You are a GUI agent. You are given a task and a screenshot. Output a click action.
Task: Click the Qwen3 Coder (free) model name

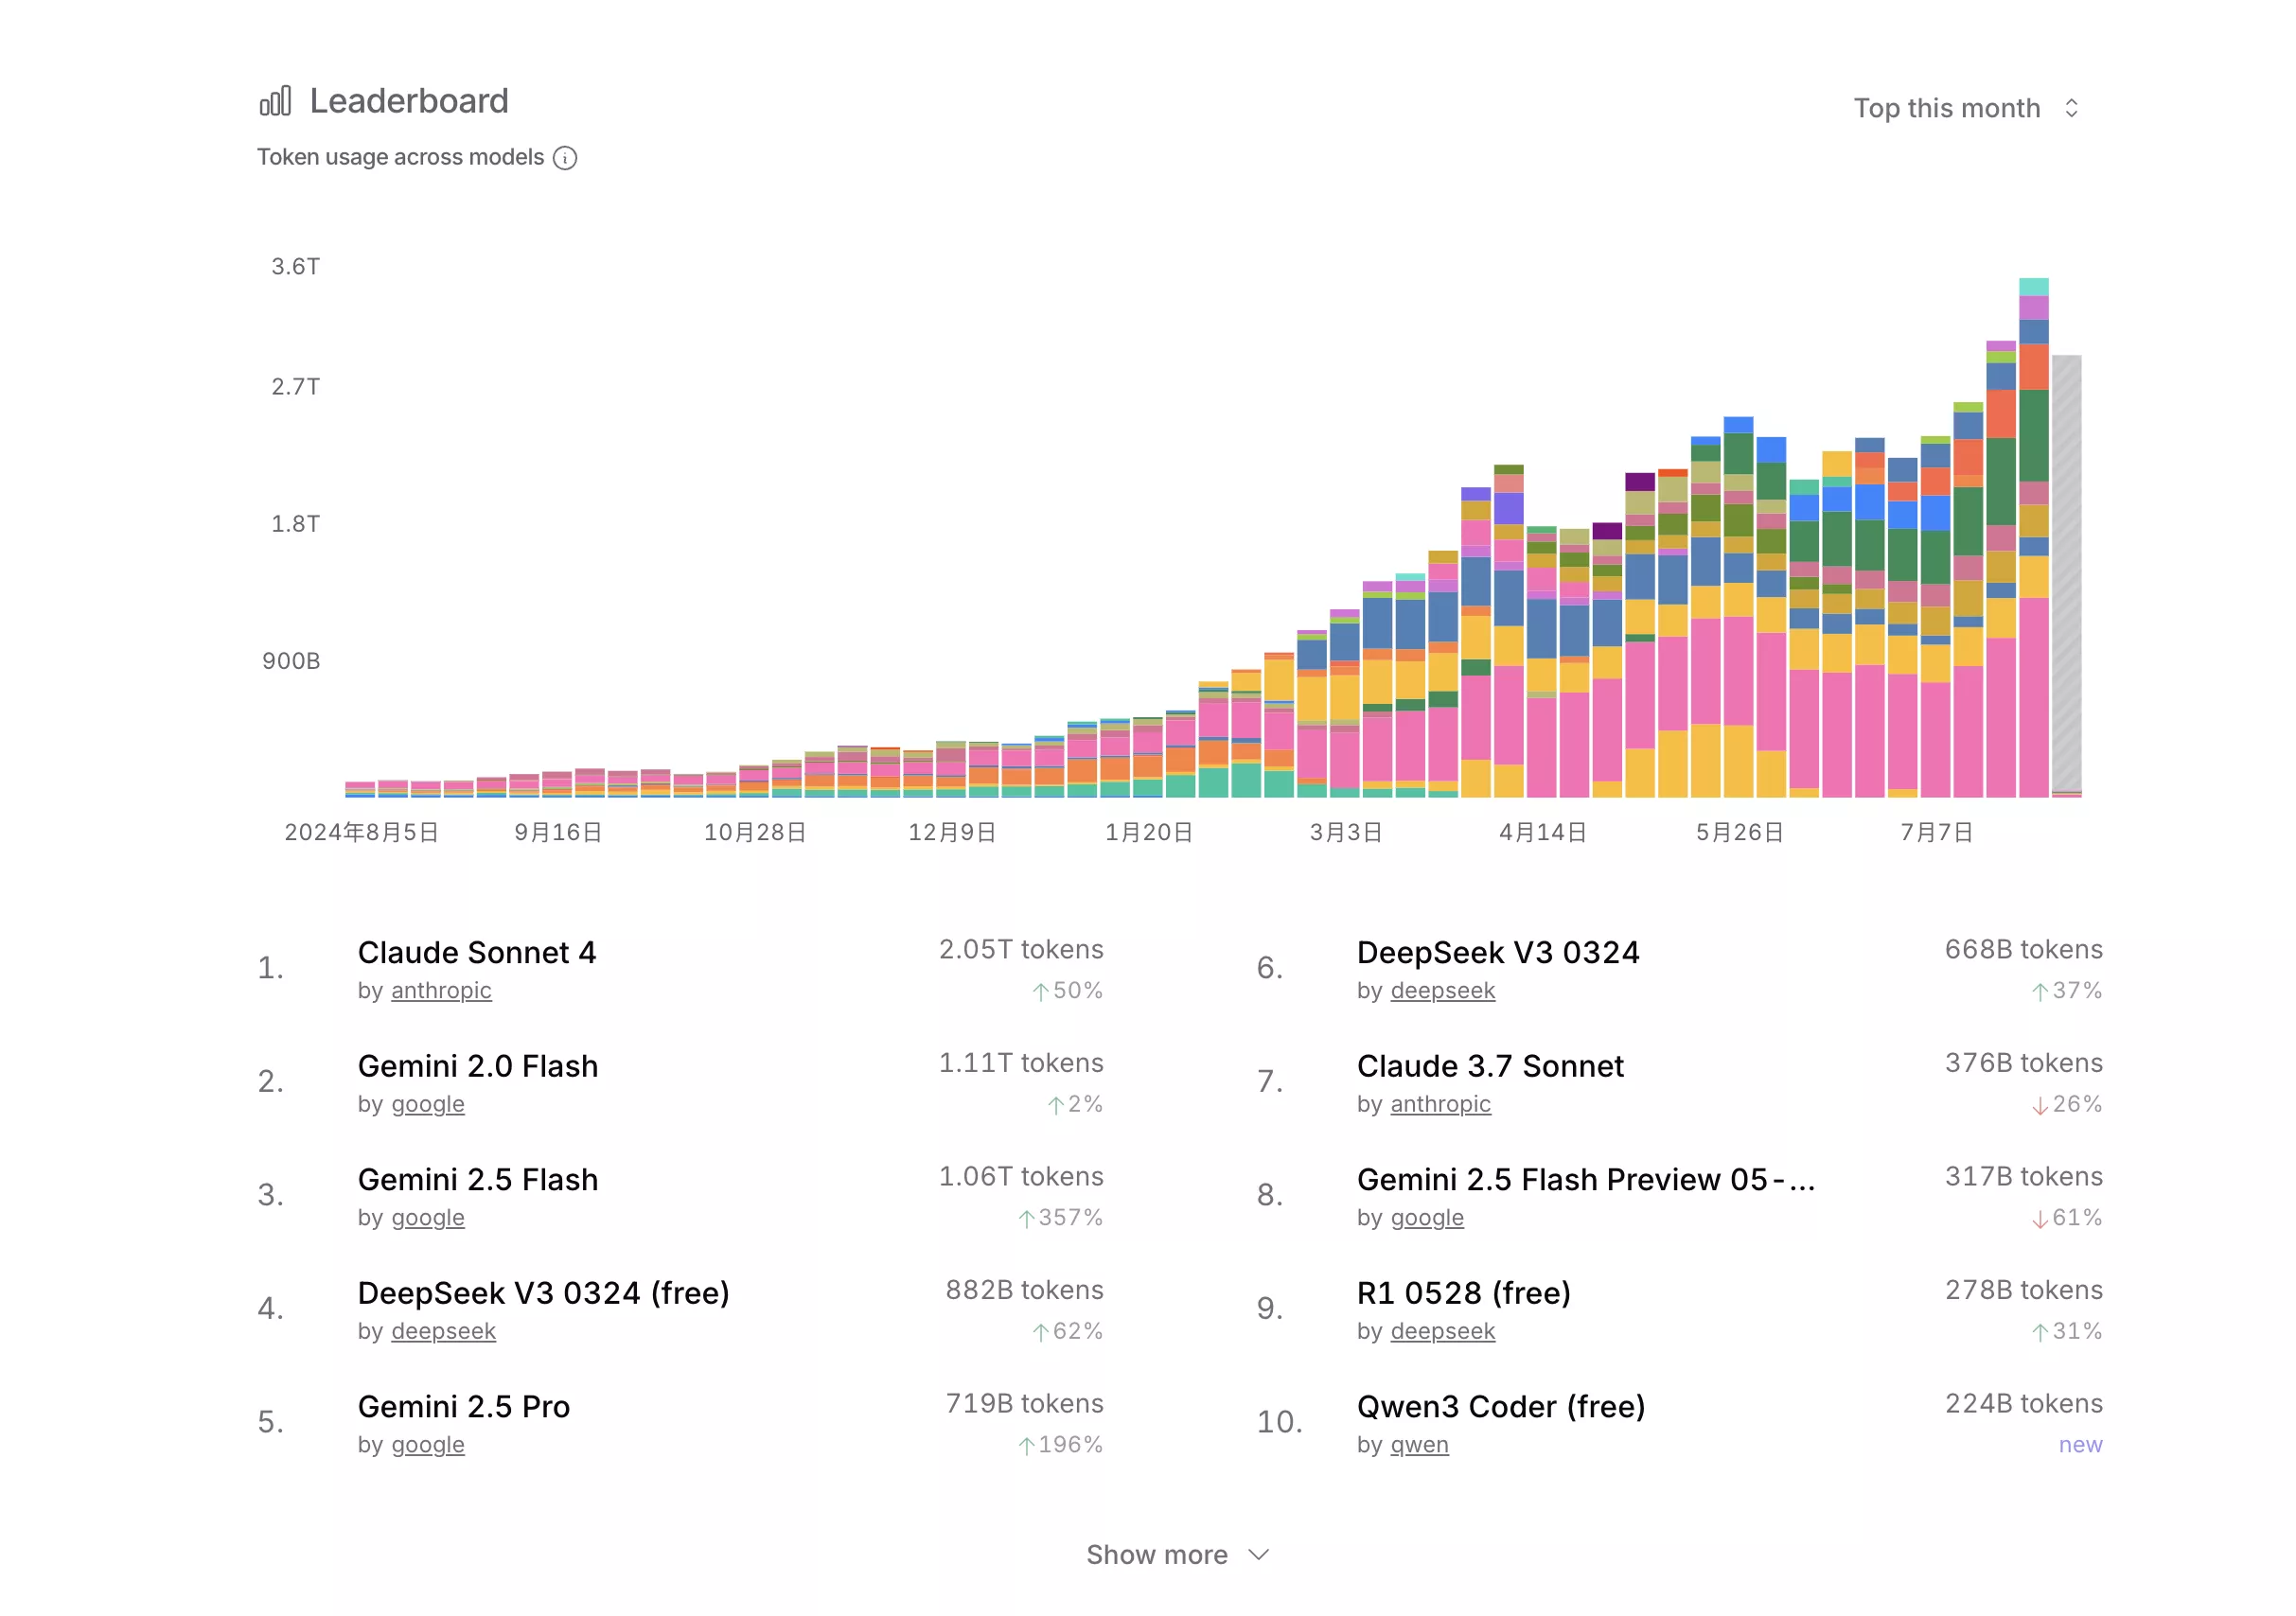1501,1407
